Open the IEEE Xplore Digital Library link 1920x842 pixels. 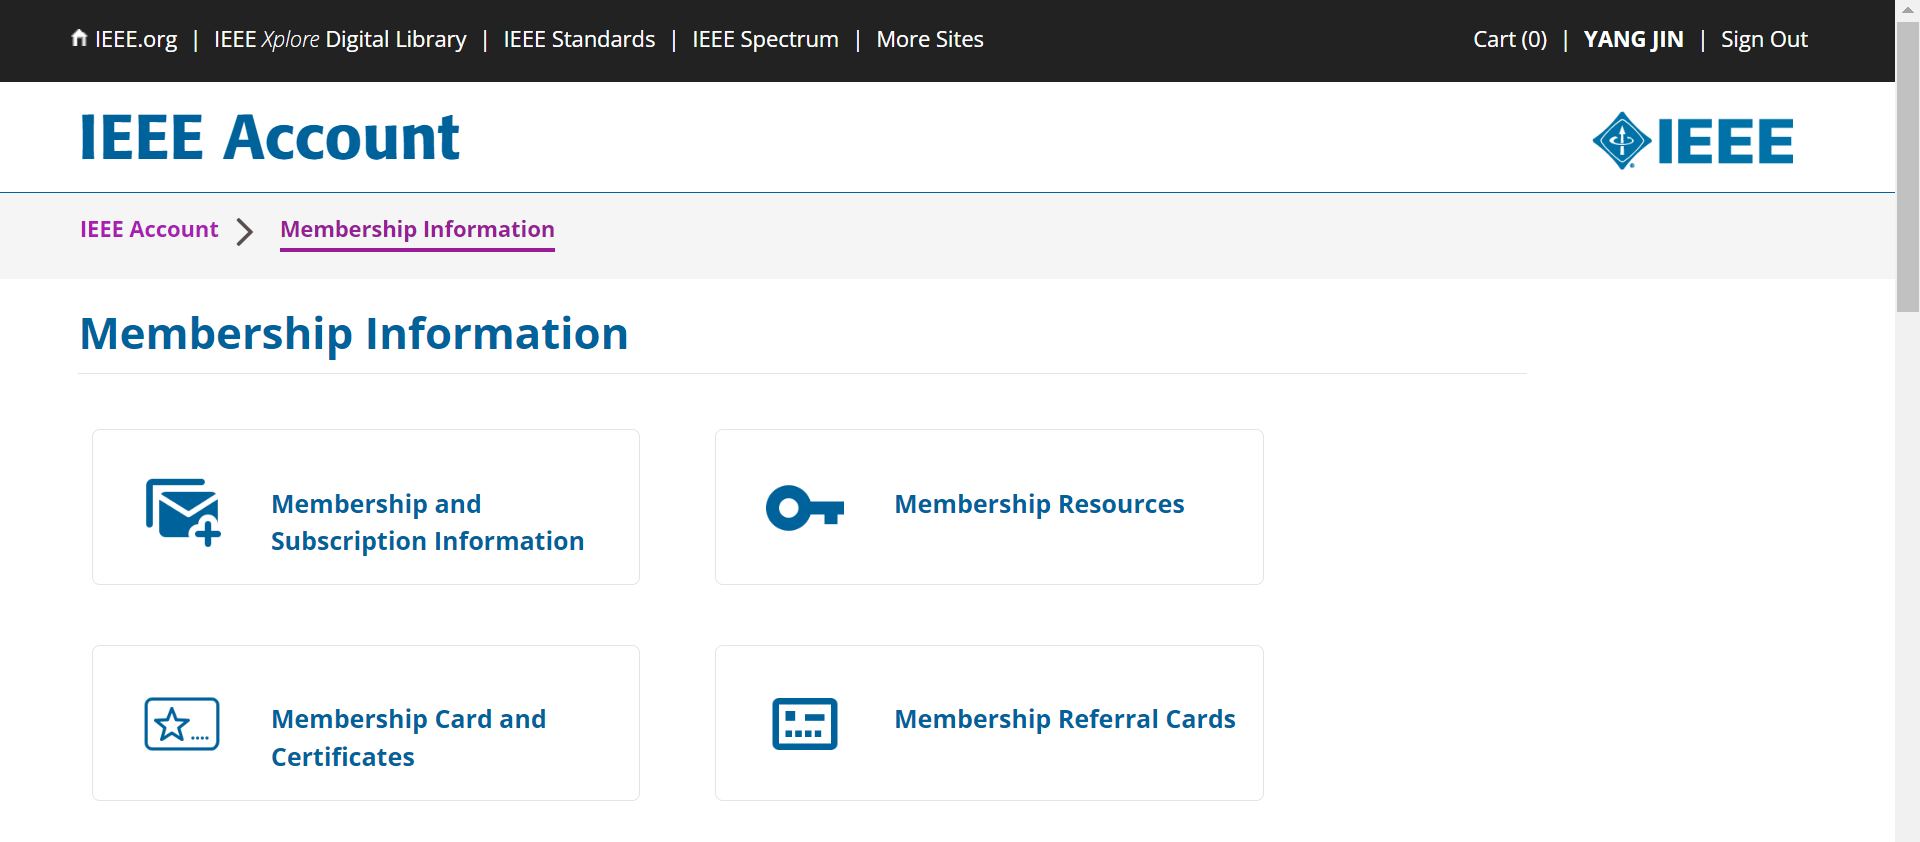pos(340,40)
